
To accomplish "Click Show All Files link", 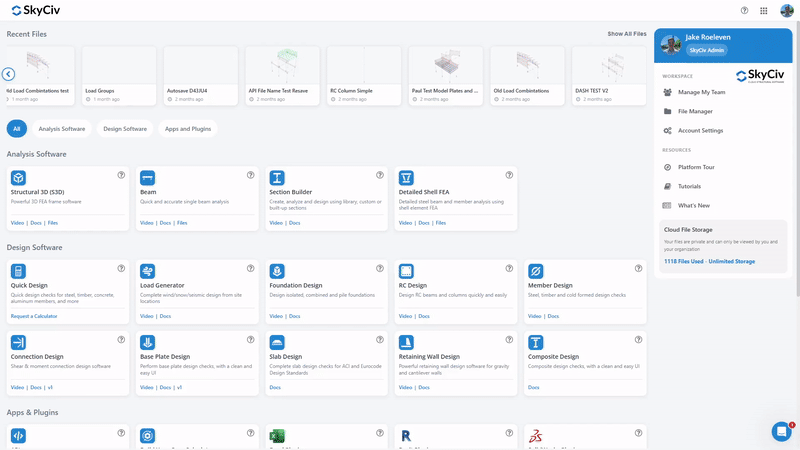I will pos(627,34).
